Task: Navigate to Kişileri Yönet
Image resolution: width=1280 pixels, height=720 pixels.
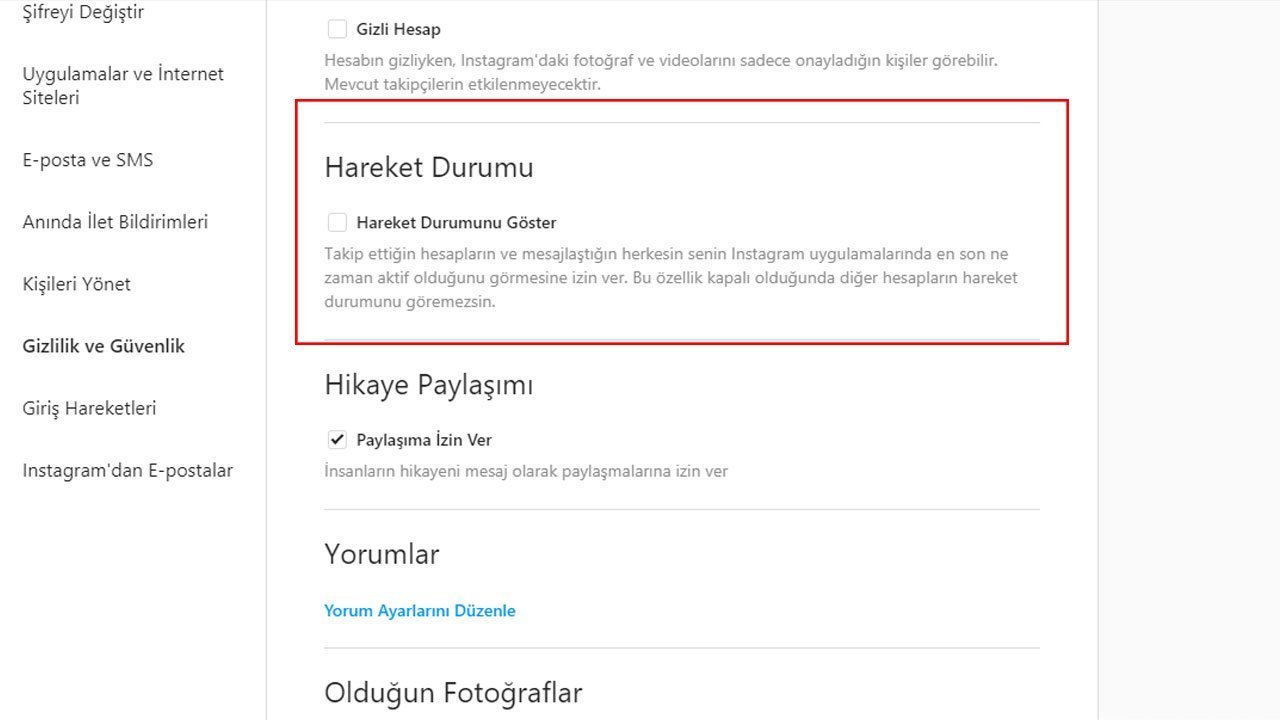Action: tap(77, 284)
